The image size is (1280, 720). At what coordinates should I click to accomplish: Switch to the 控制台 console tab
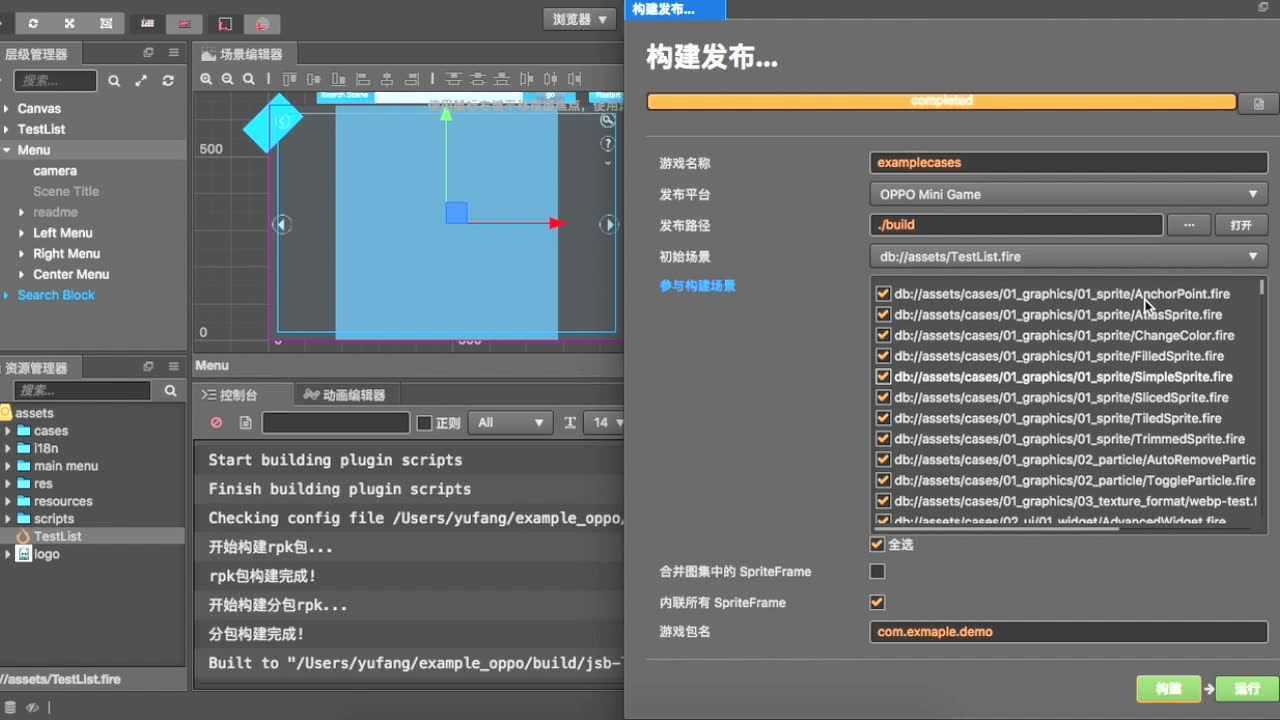point(240,395)
